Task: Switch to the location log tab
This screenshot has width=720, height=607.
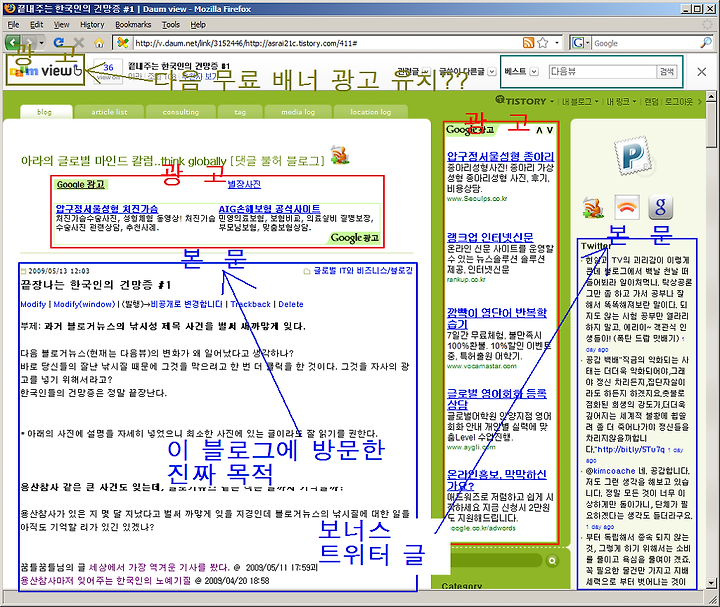Action: (371, 112)
